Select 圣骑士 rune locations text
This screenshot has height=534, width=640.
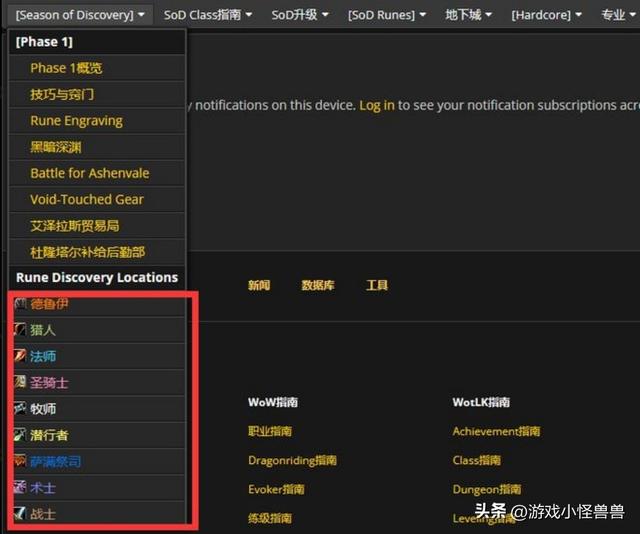(49, 383)
